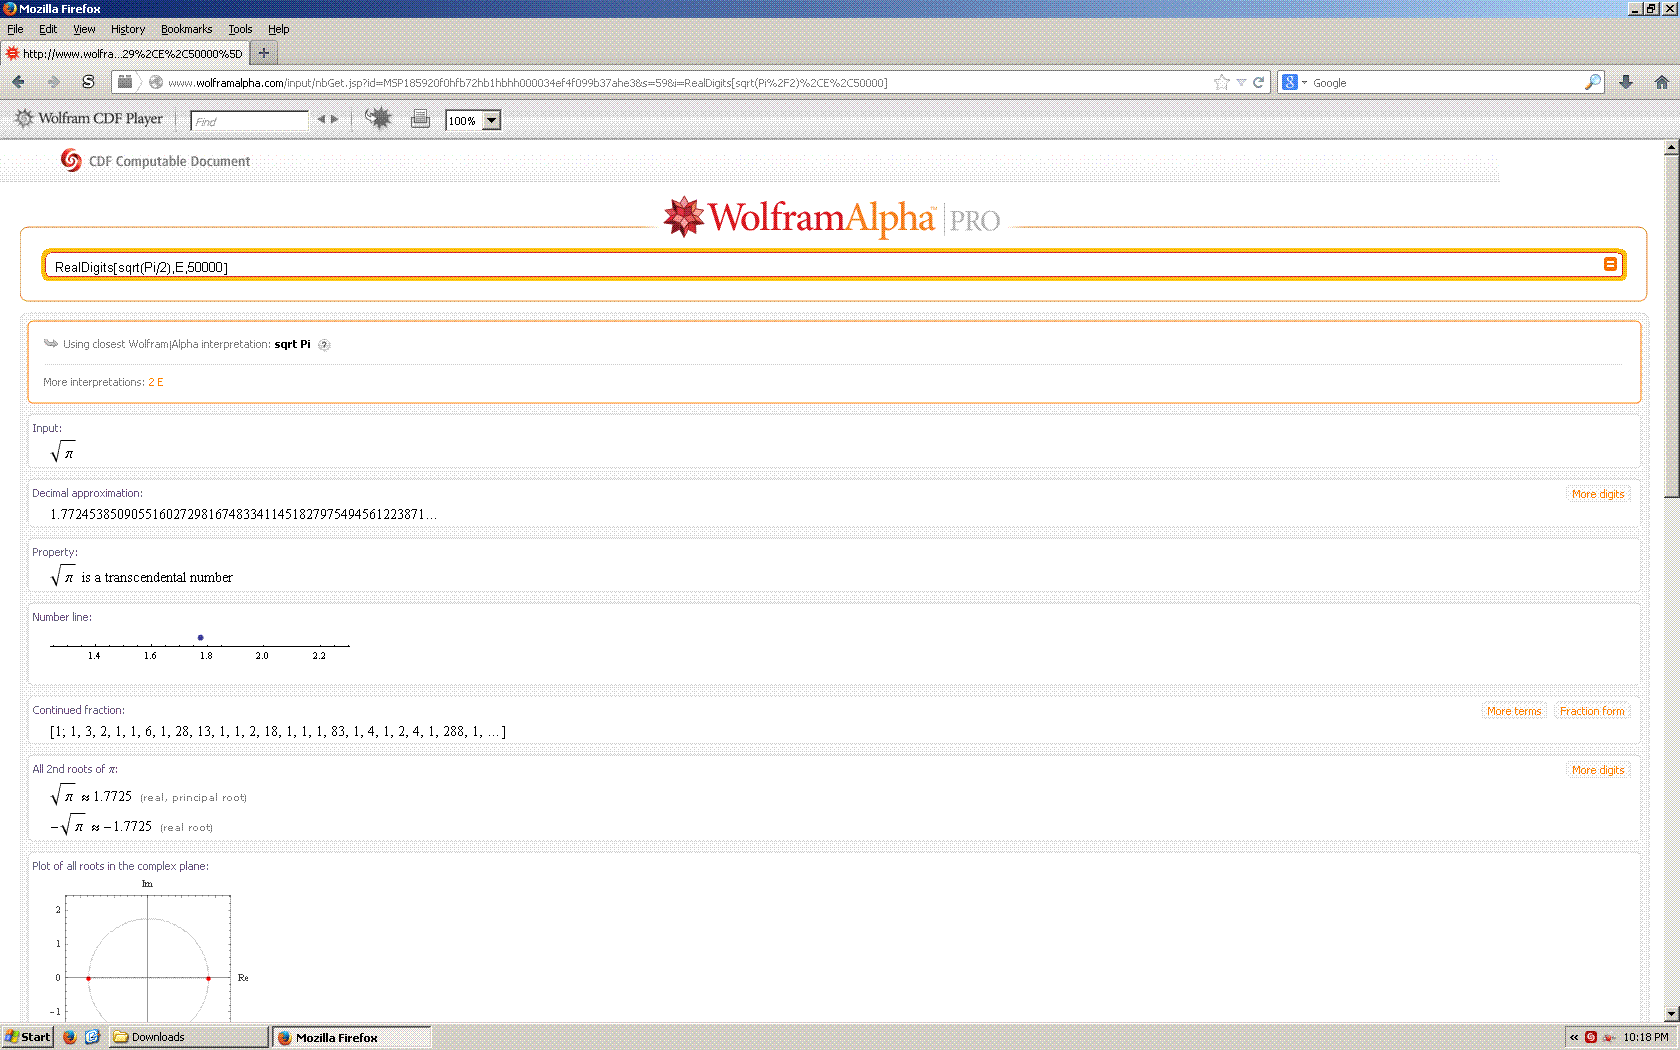Open the Edit menu
The height and width of the screenshot is (1050, 1680).
(48, 29)
